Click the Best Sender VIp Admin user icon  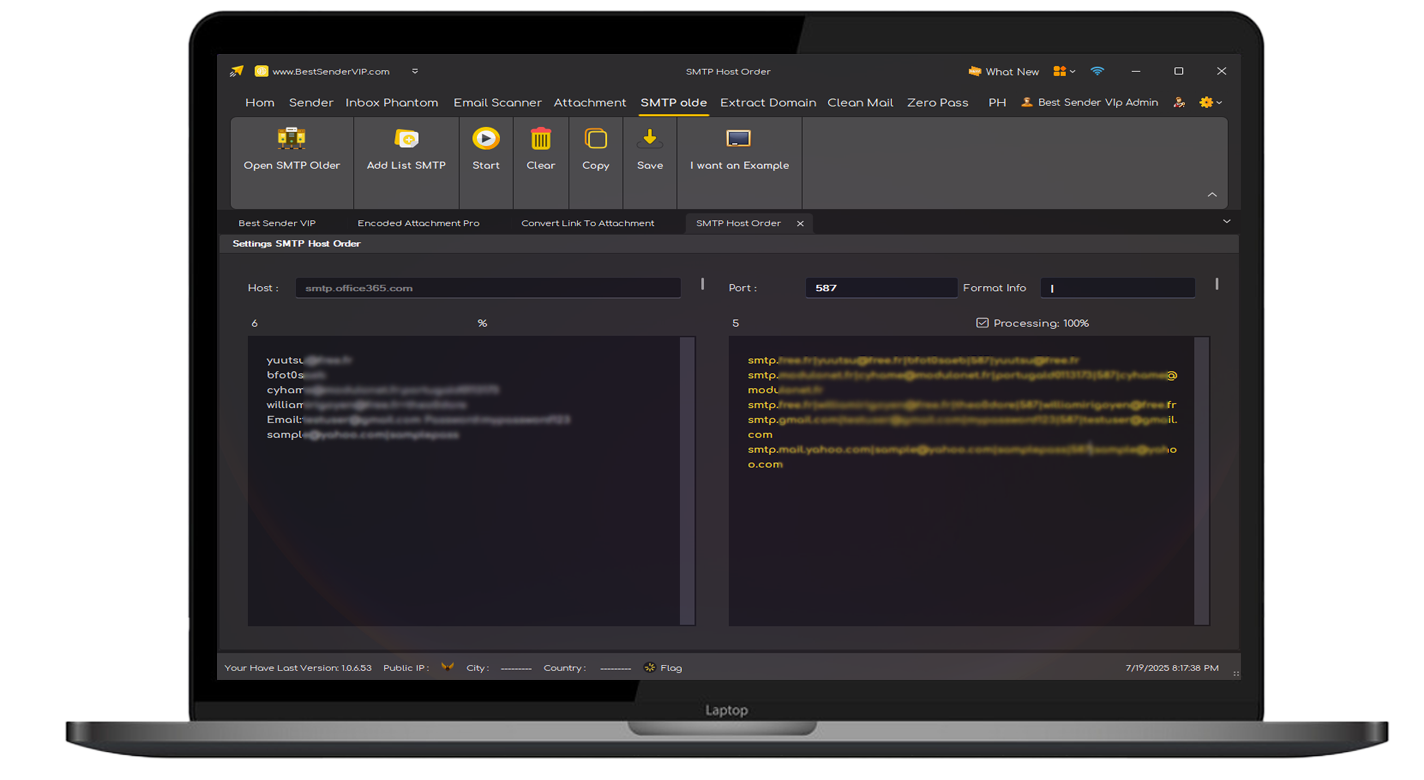point(1026,102)
